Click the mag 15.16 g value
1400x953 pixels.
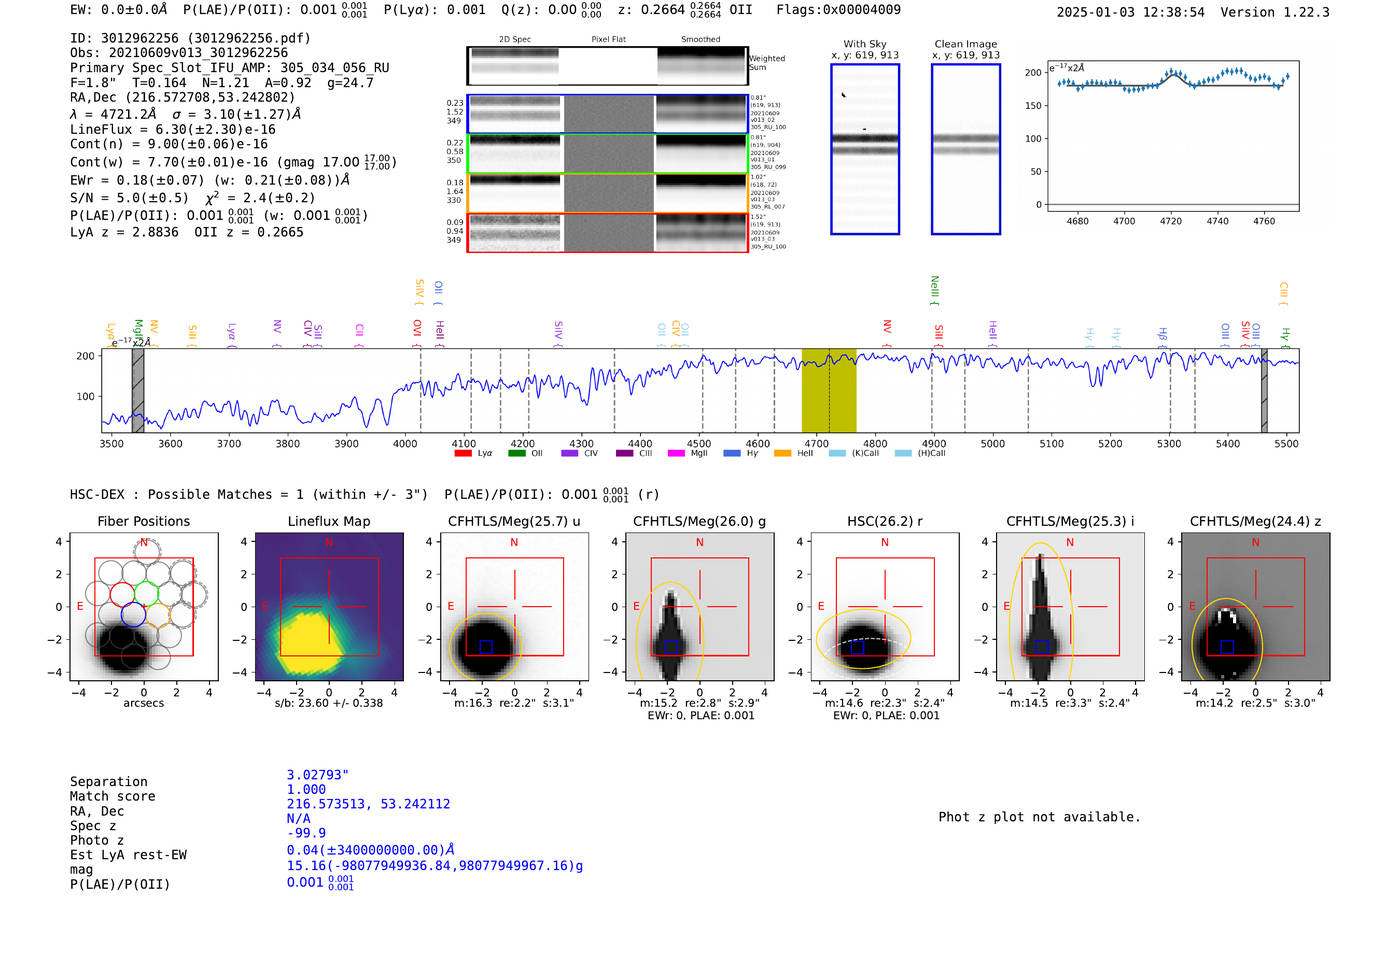tap(435, 866)
